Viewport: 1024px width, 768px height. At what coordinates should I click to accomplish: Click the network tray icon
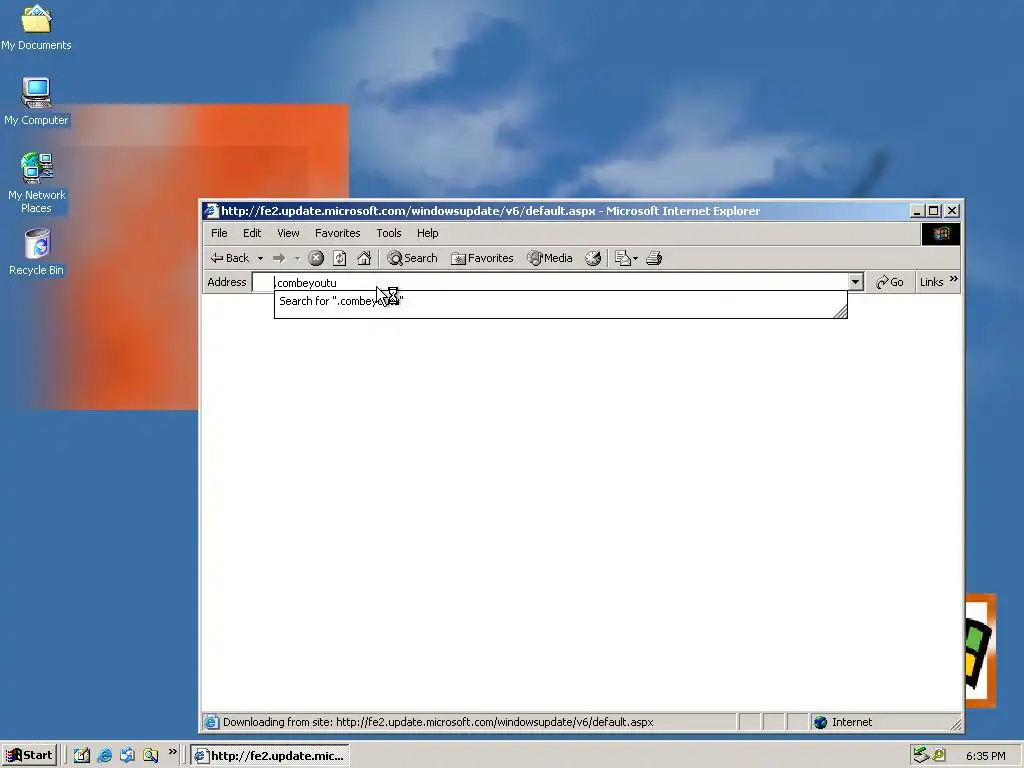point(921,756)
